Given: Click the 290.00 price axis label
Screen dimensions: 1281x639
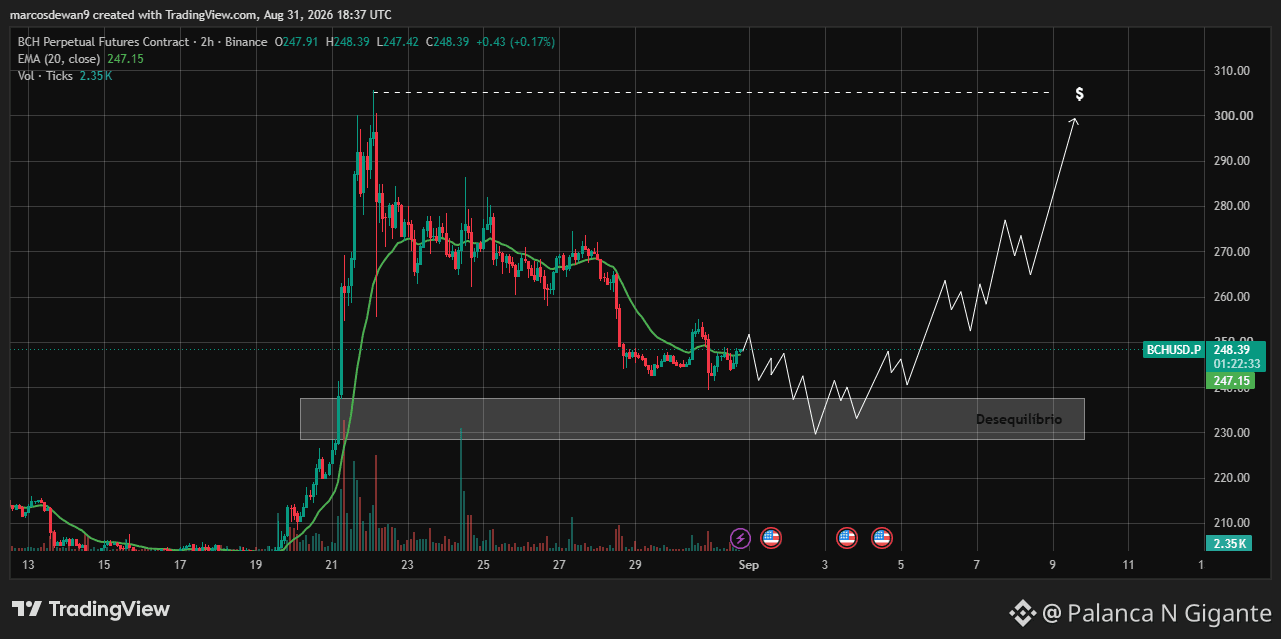Looking at the screenshot, I should [x=1231, y=161].
